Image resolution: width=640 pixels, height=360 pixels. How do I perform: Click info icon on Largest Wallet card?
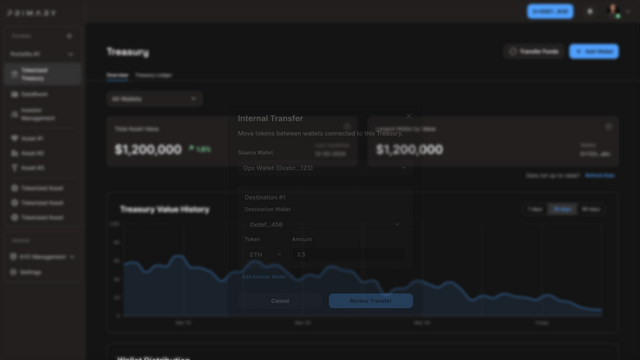pos(608,127)
